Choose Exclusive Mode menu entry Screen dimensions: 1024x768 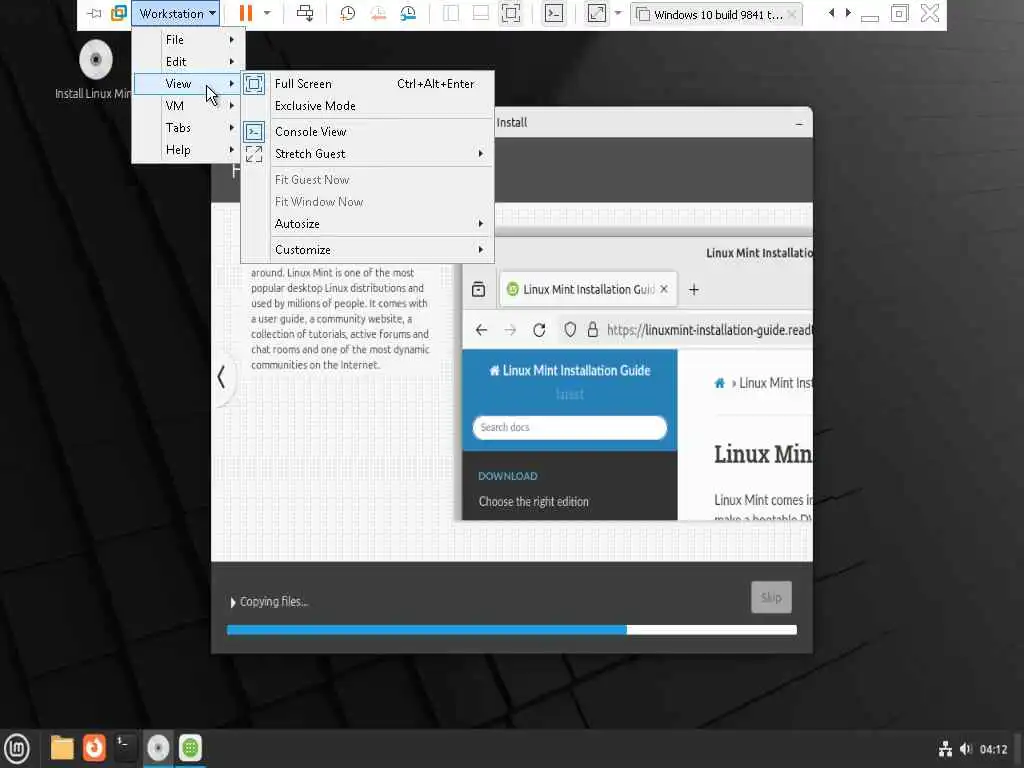click(x=368, y=106)
